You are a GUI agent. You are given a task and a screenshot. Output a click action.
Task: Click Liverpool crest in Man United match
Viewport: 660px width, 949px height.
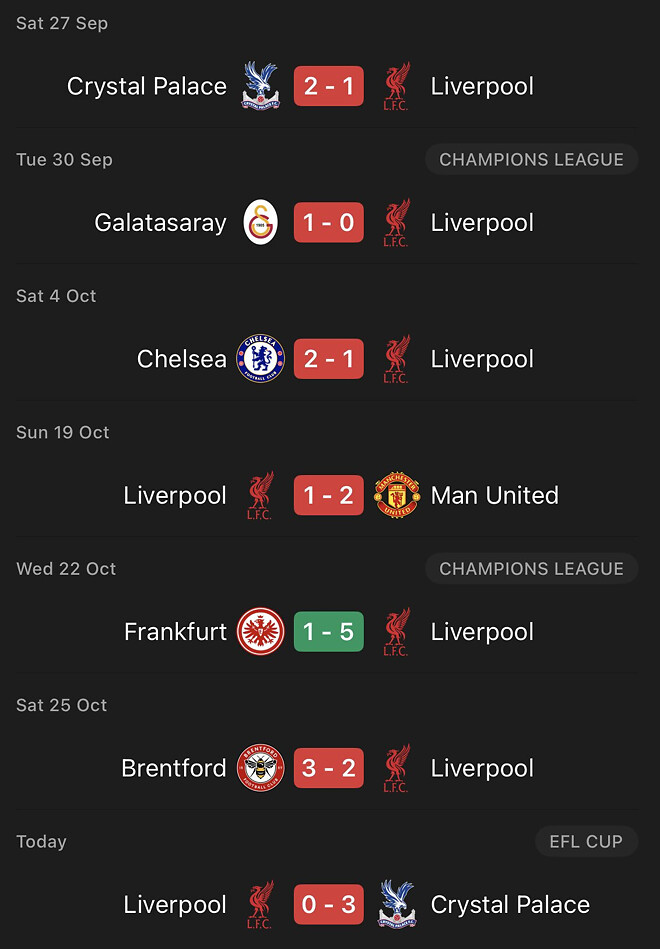point(261,495)
